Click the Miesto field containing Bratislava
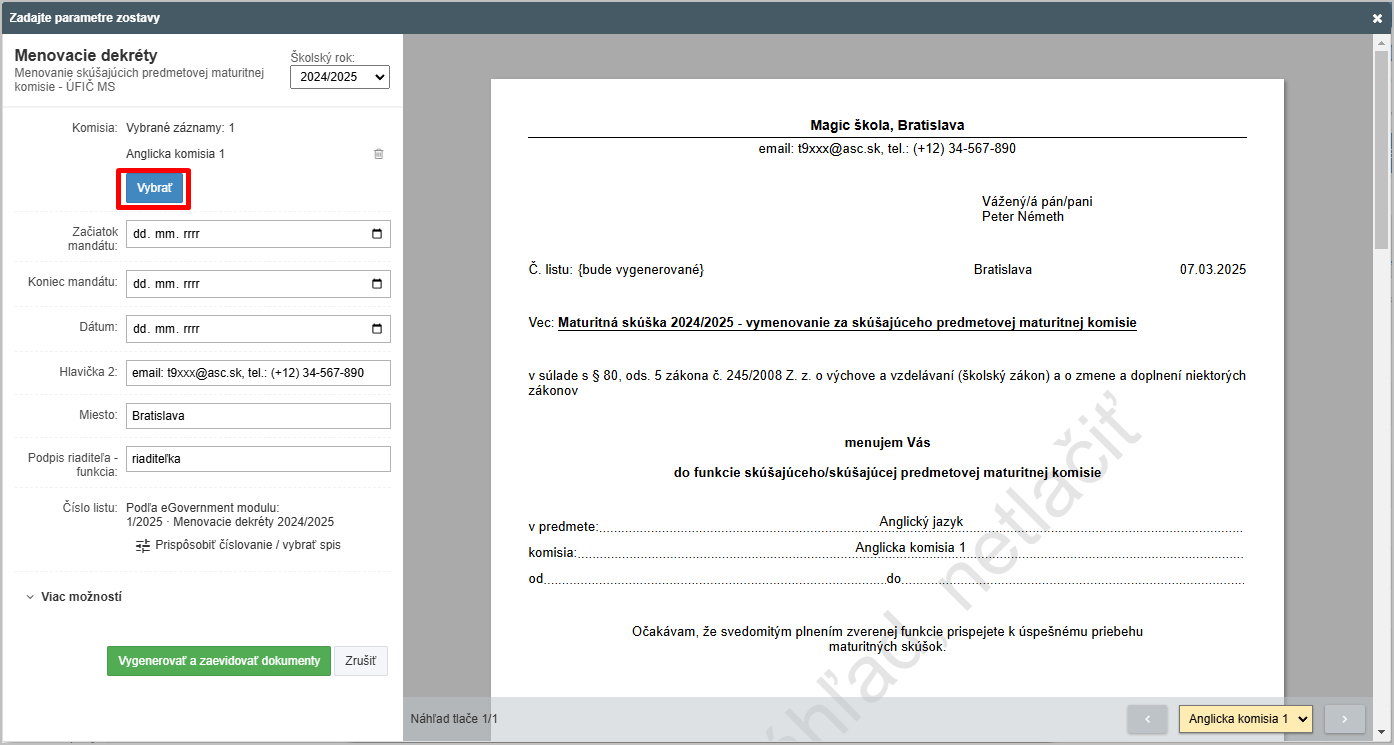The image size is (1394, 745). 258,416
